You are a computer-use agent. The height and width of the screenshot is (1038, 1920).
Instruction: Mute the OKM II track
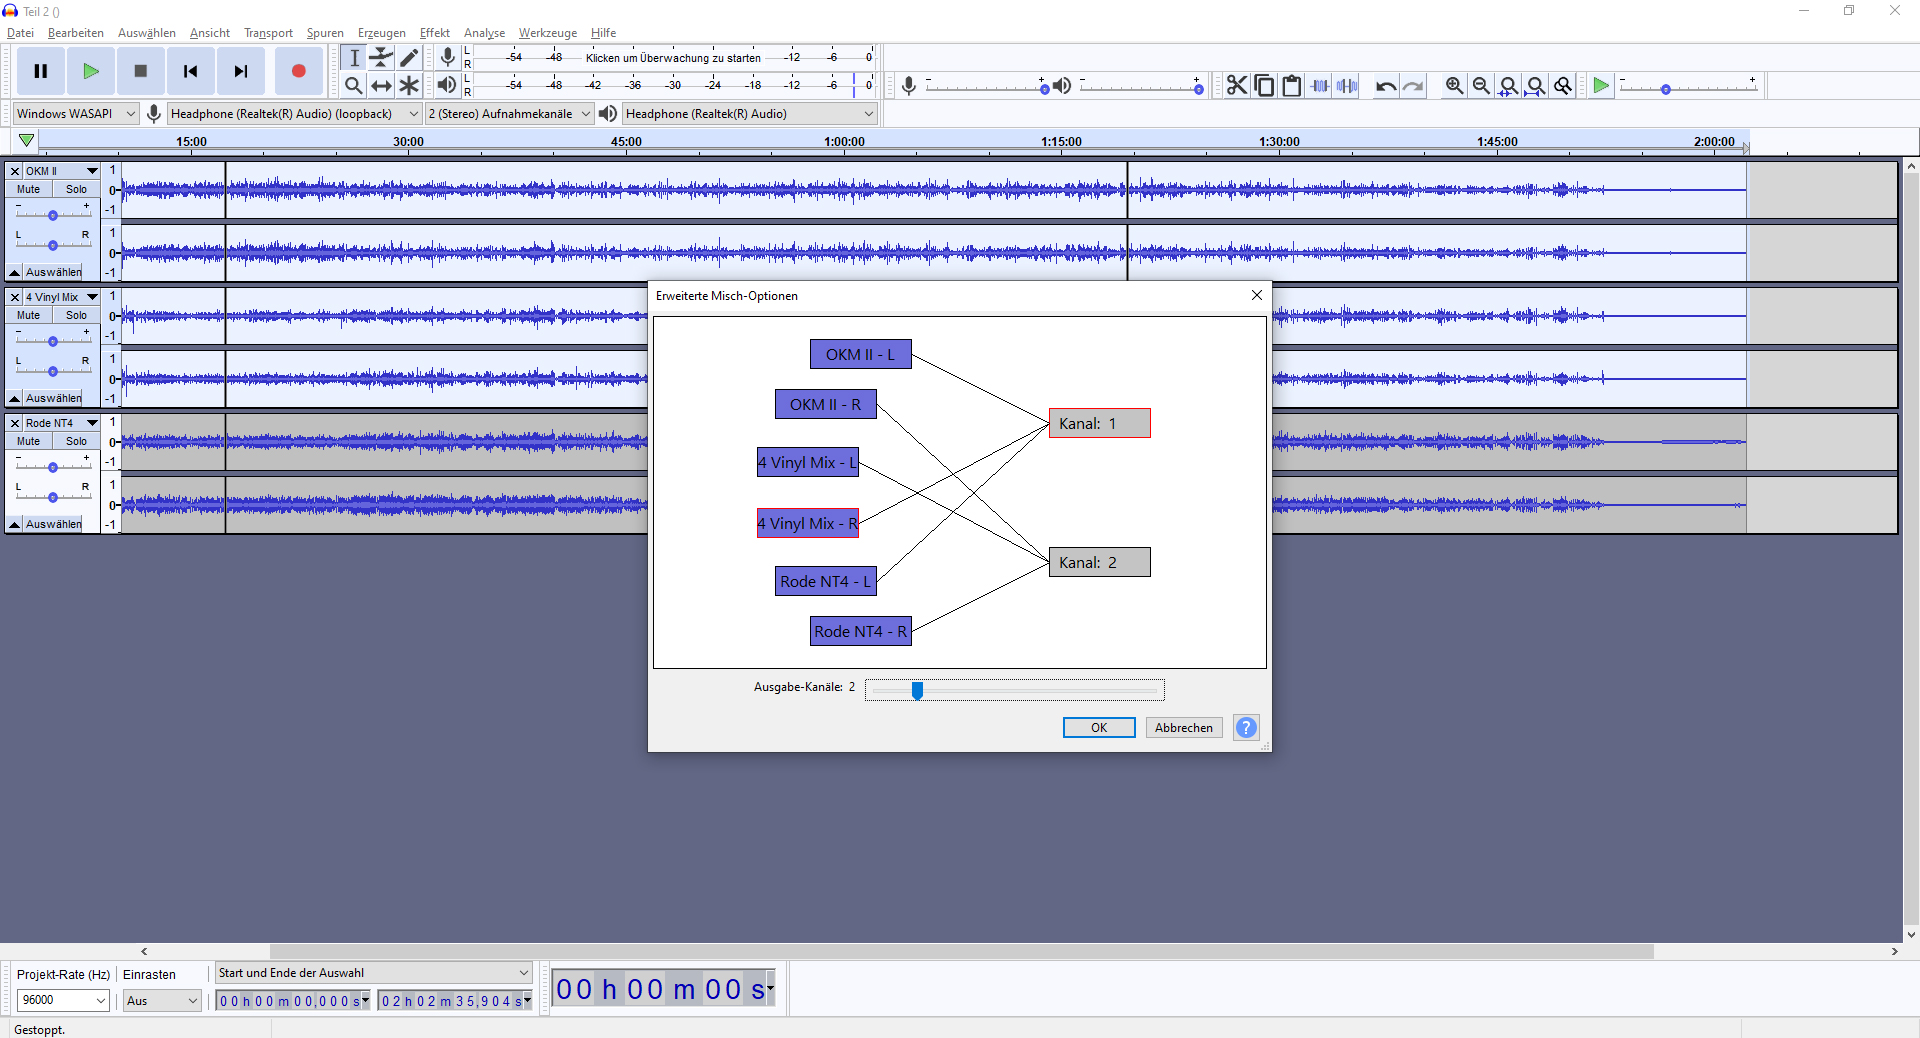click(29, 189)
